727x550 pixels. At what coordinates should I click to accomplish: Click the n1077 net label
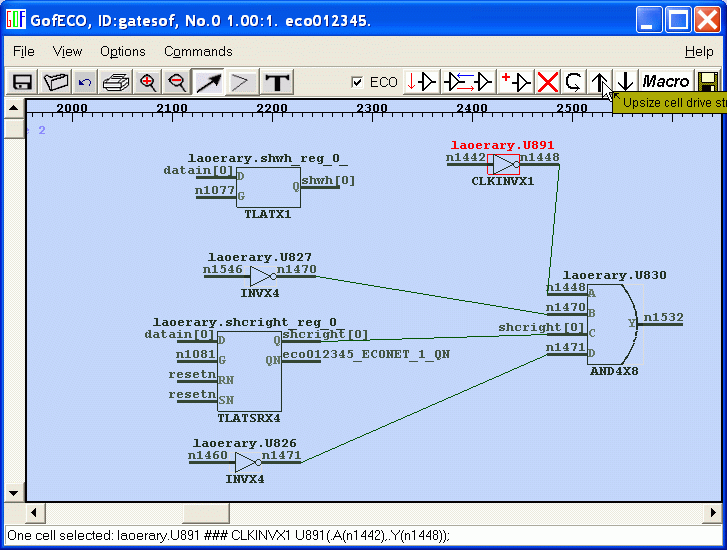215,190
